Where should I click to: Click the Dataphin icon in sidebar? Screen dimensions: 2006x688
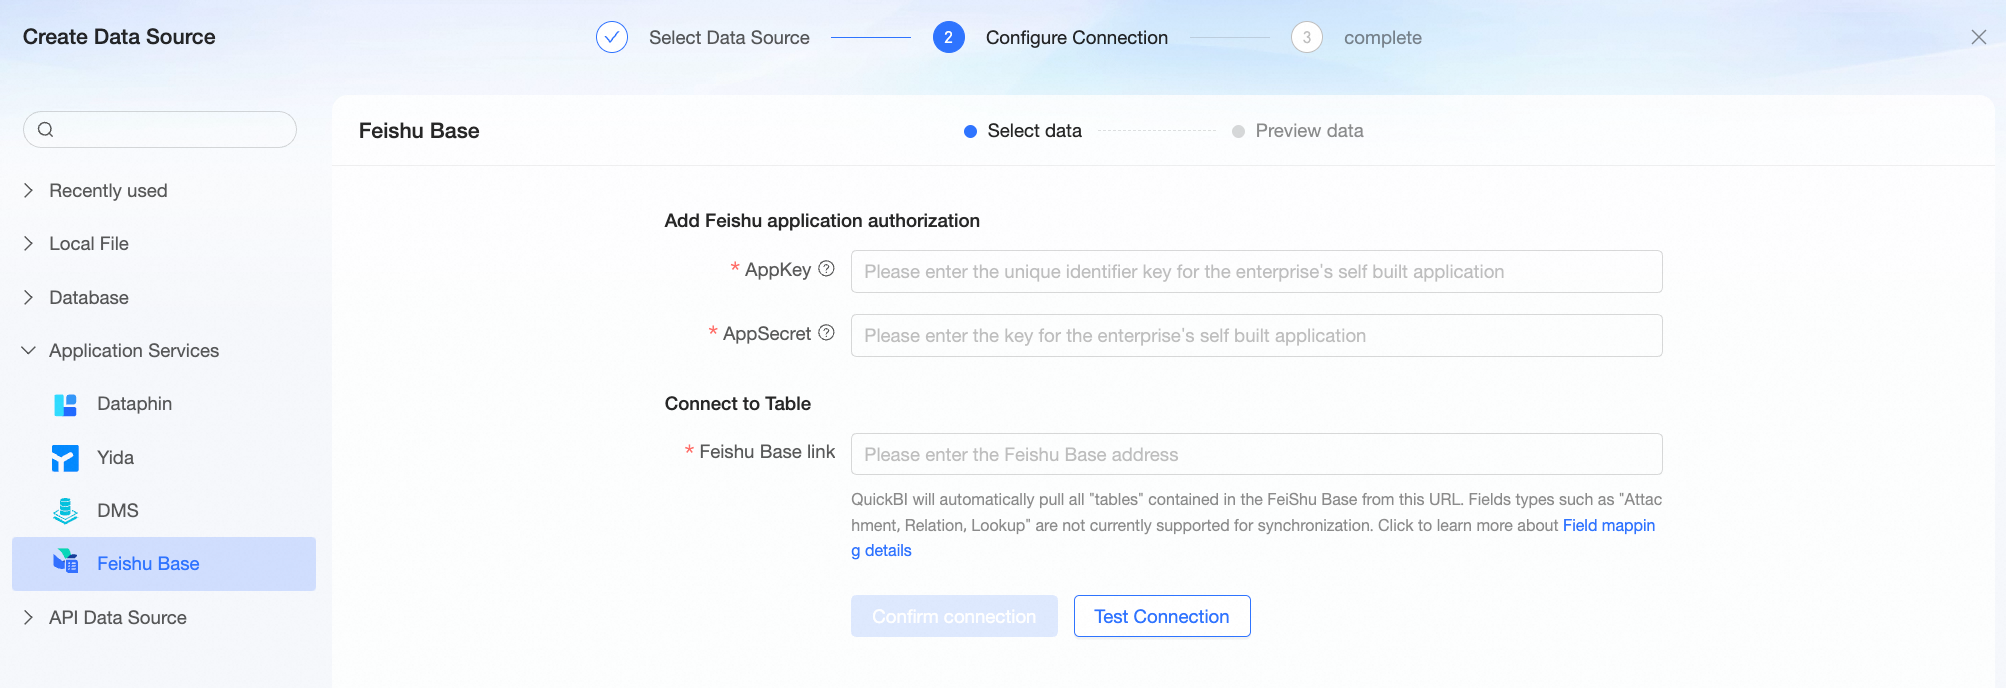65,404
